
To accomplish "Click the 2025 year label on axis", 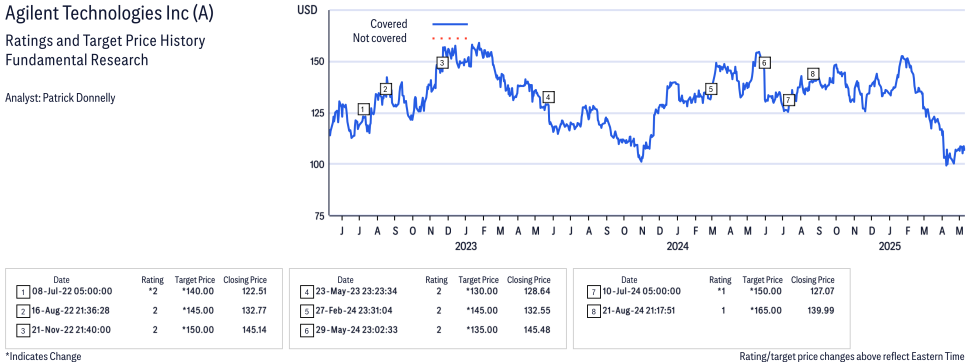I will click(890, 246).
